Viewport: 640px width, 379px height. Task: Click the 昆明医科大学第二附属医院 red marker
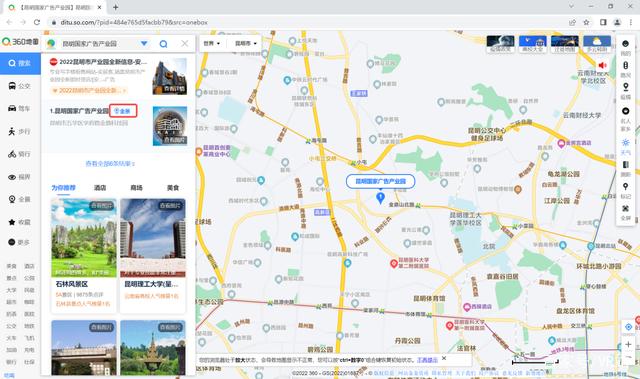coord(393,263)
